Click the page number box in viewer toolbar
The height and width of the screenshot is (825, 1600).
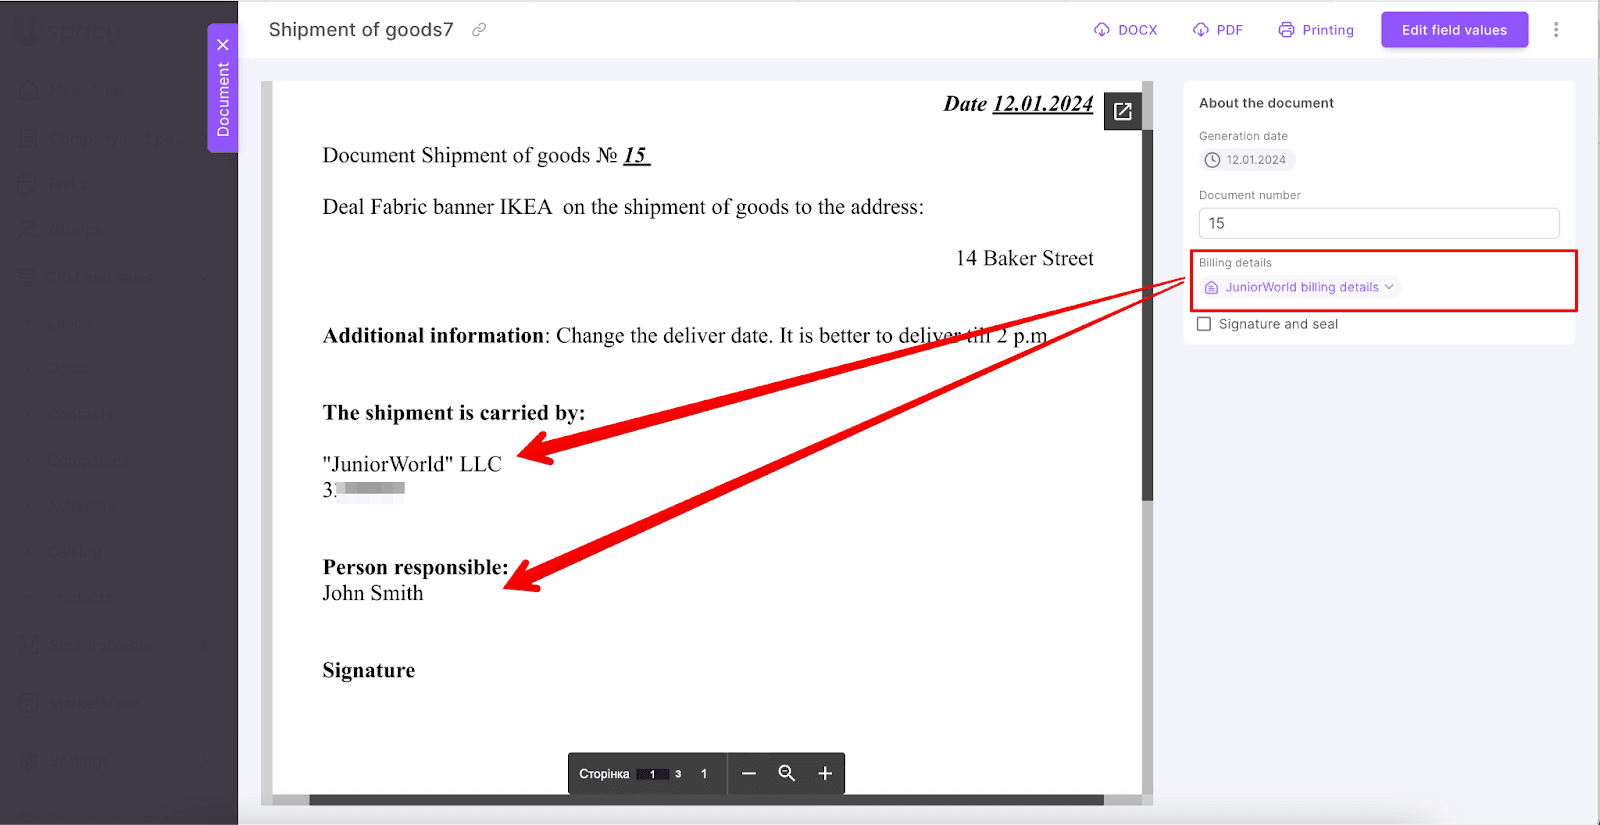652,774
